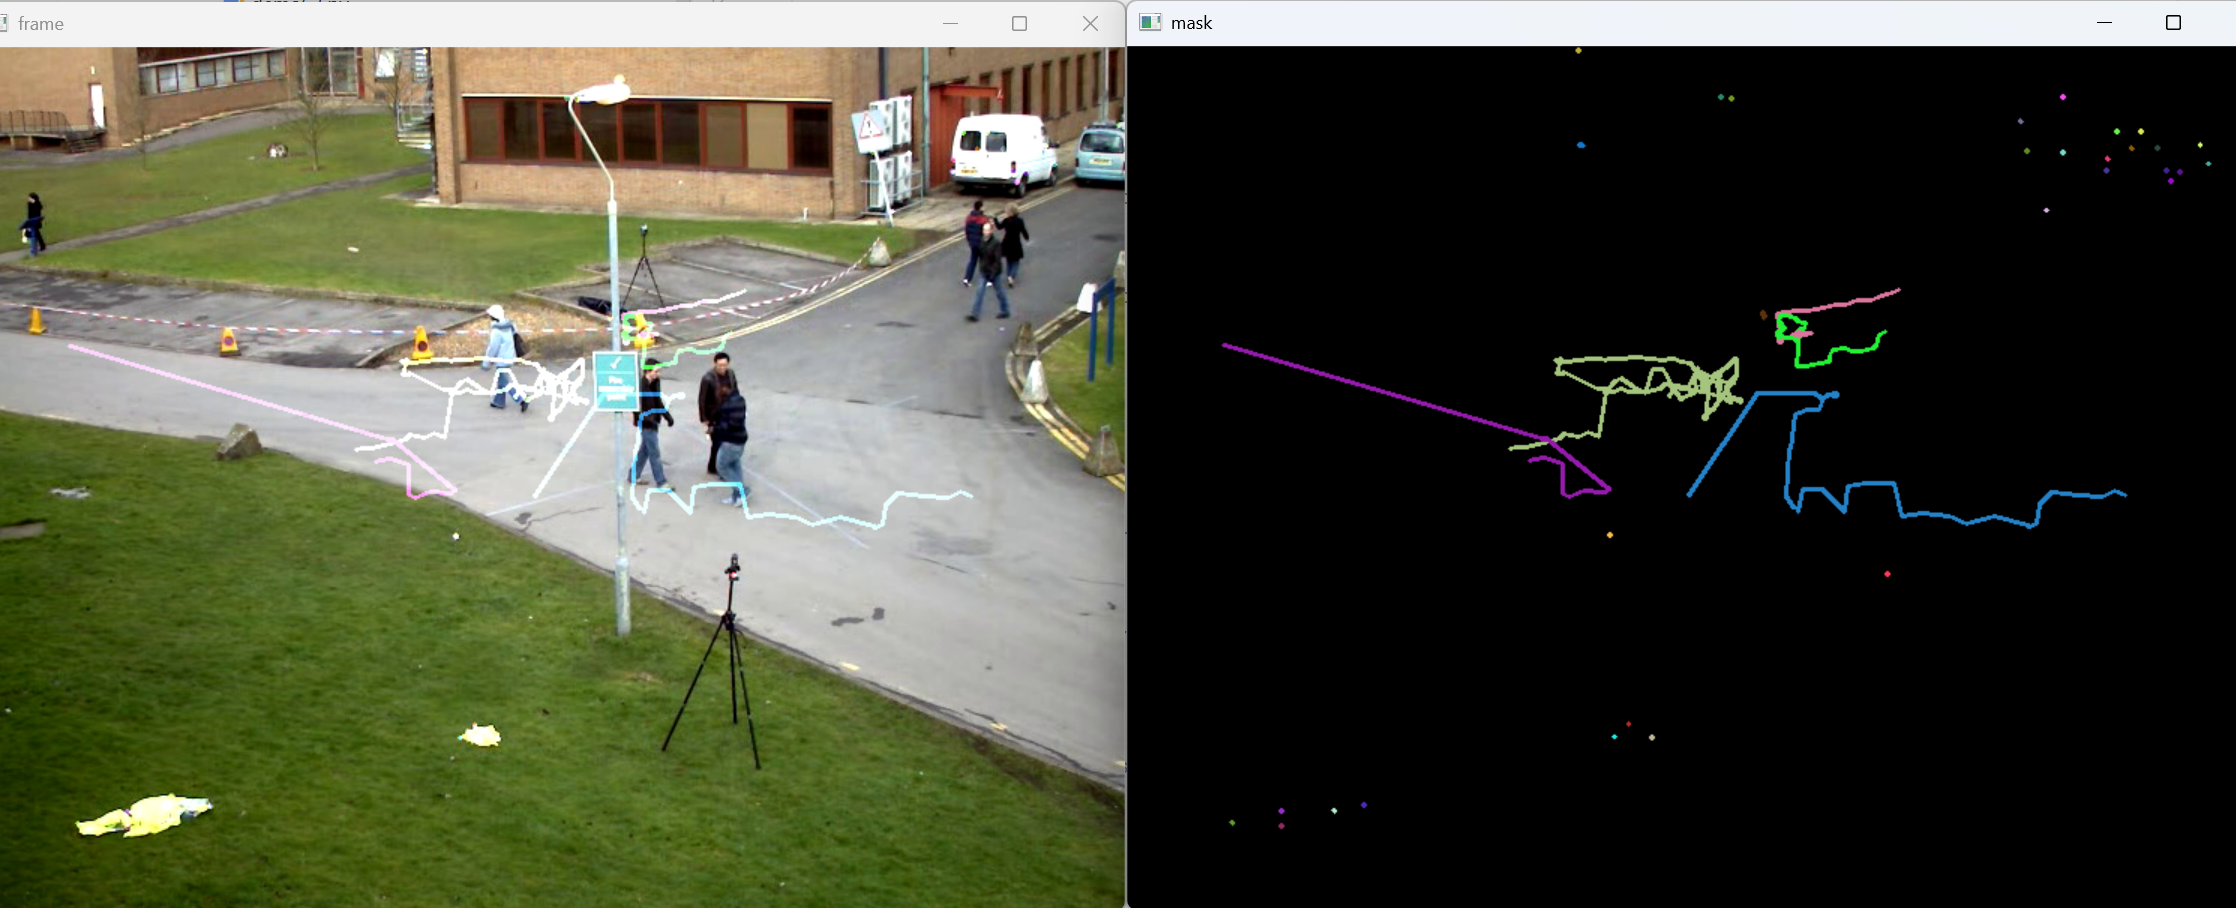Click the light blue car behind the van
Viewport: 2236px width, 908px height.
pos(1100,153)
